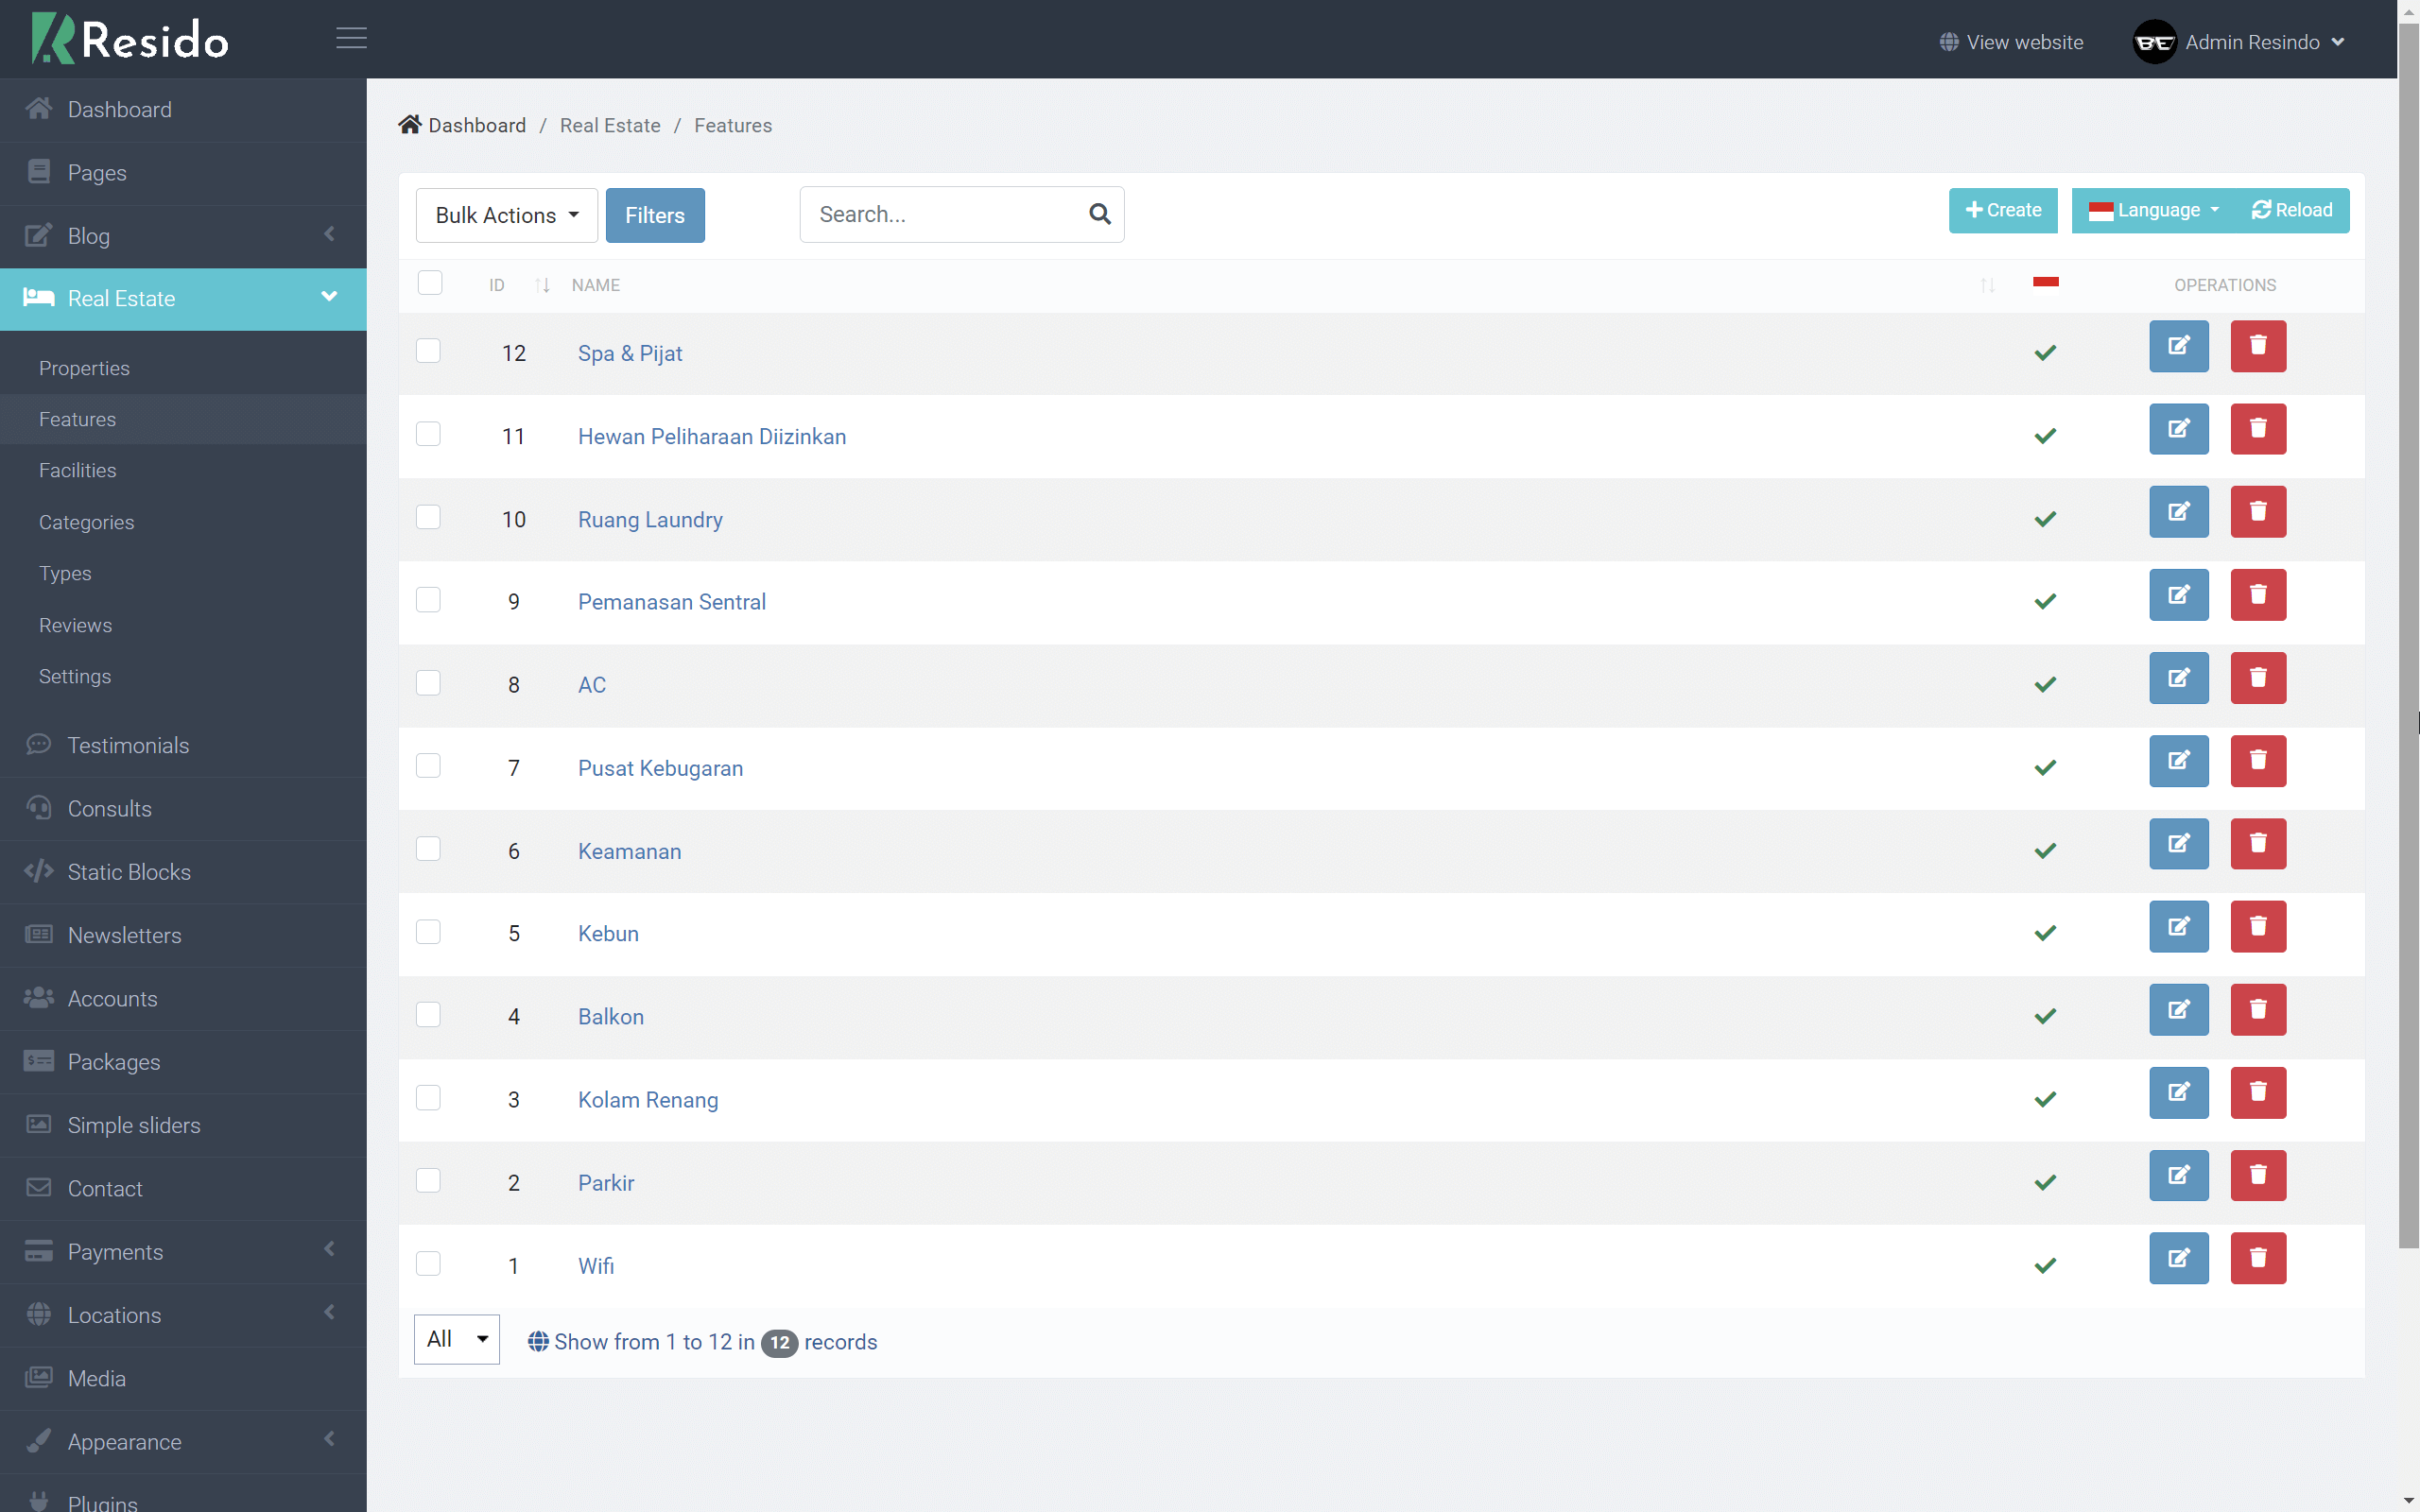Open the Bulk Actions dropdown
Screen dimensions: 2420x1512
(x=506, y=214)
